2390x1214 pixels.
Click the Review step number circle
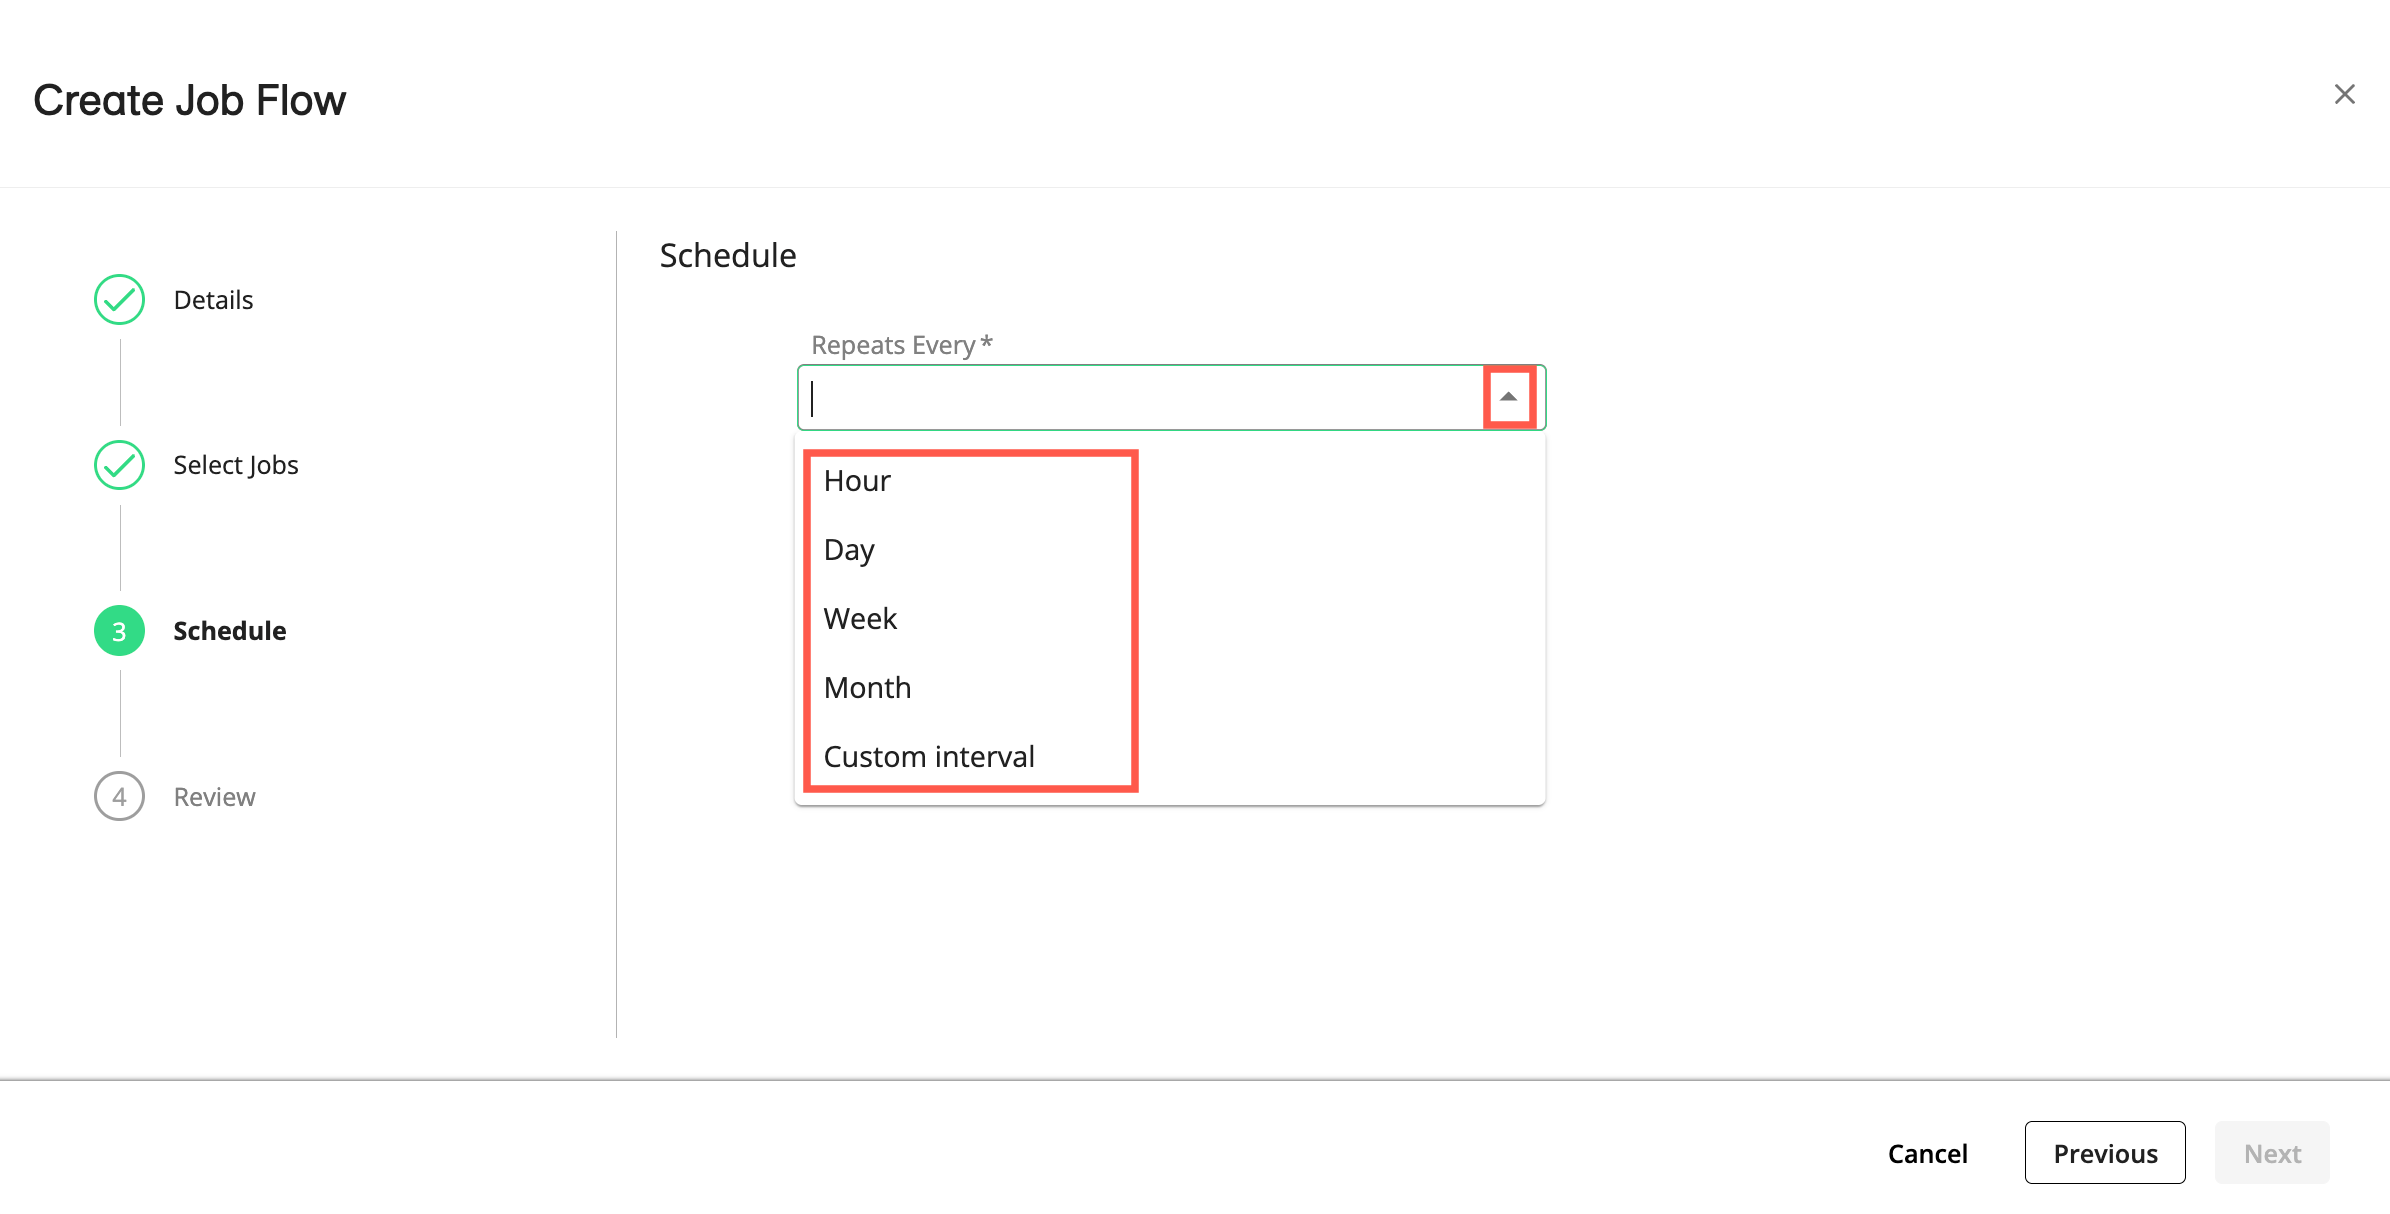click(x=118, y=796)
